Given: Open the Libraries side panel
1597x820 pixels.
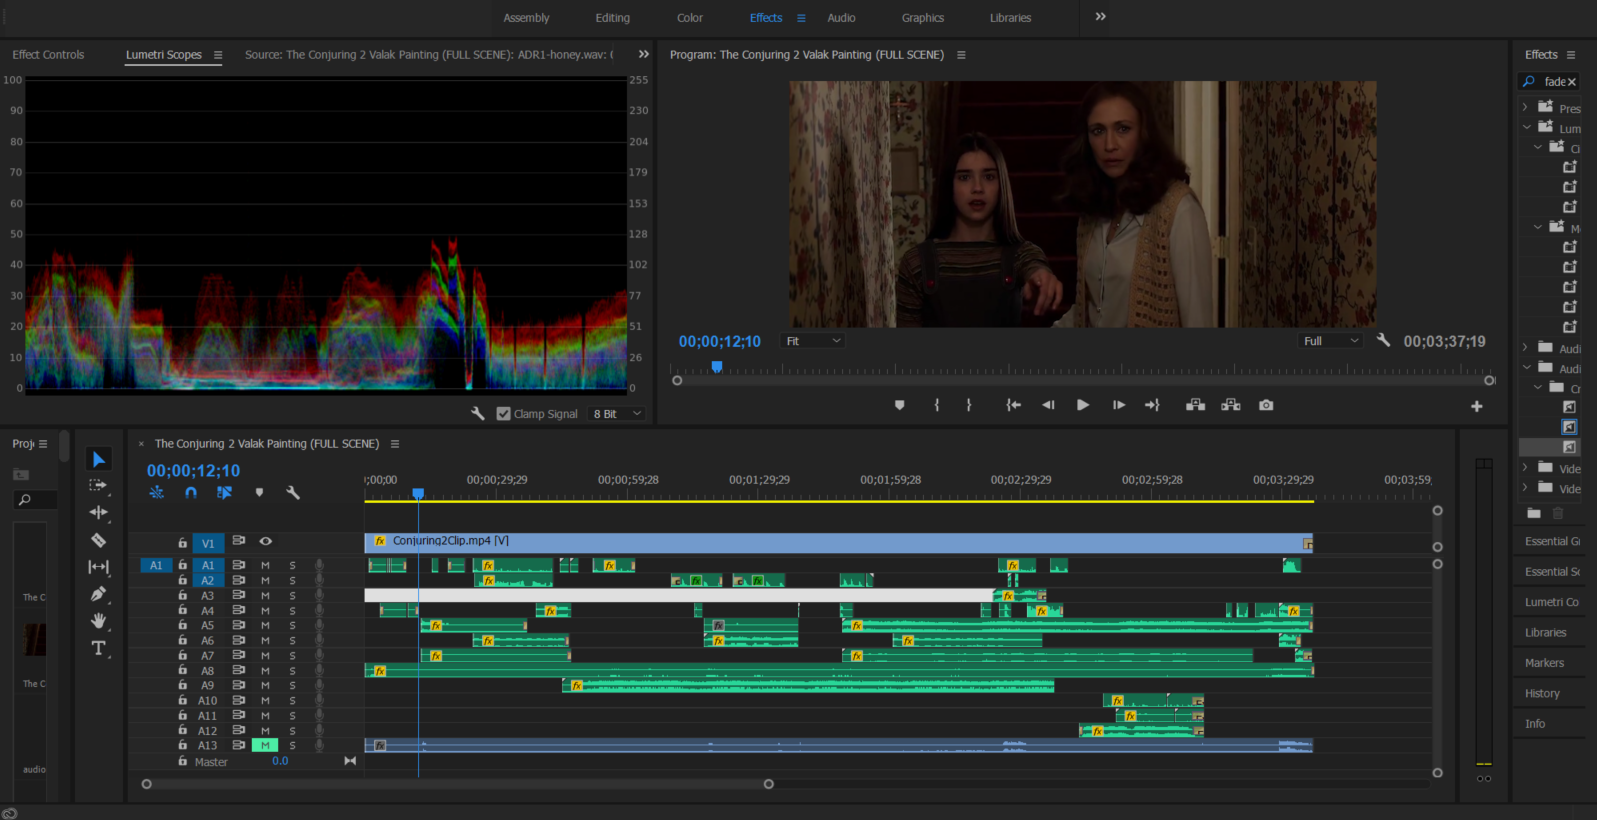Looking at the screenshot, I should [1545, 632].
